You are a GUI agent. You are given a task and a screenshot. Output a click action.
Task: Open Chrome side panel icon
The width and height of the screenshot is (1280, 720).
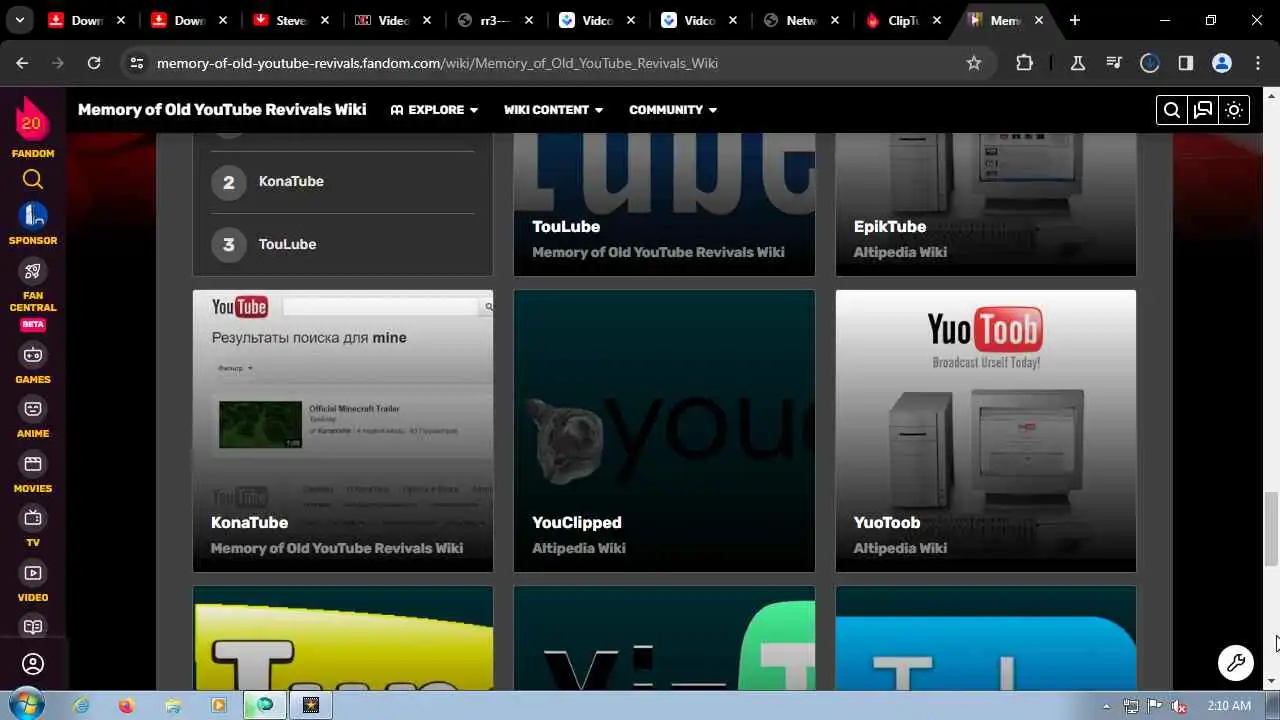[1186, 63]
